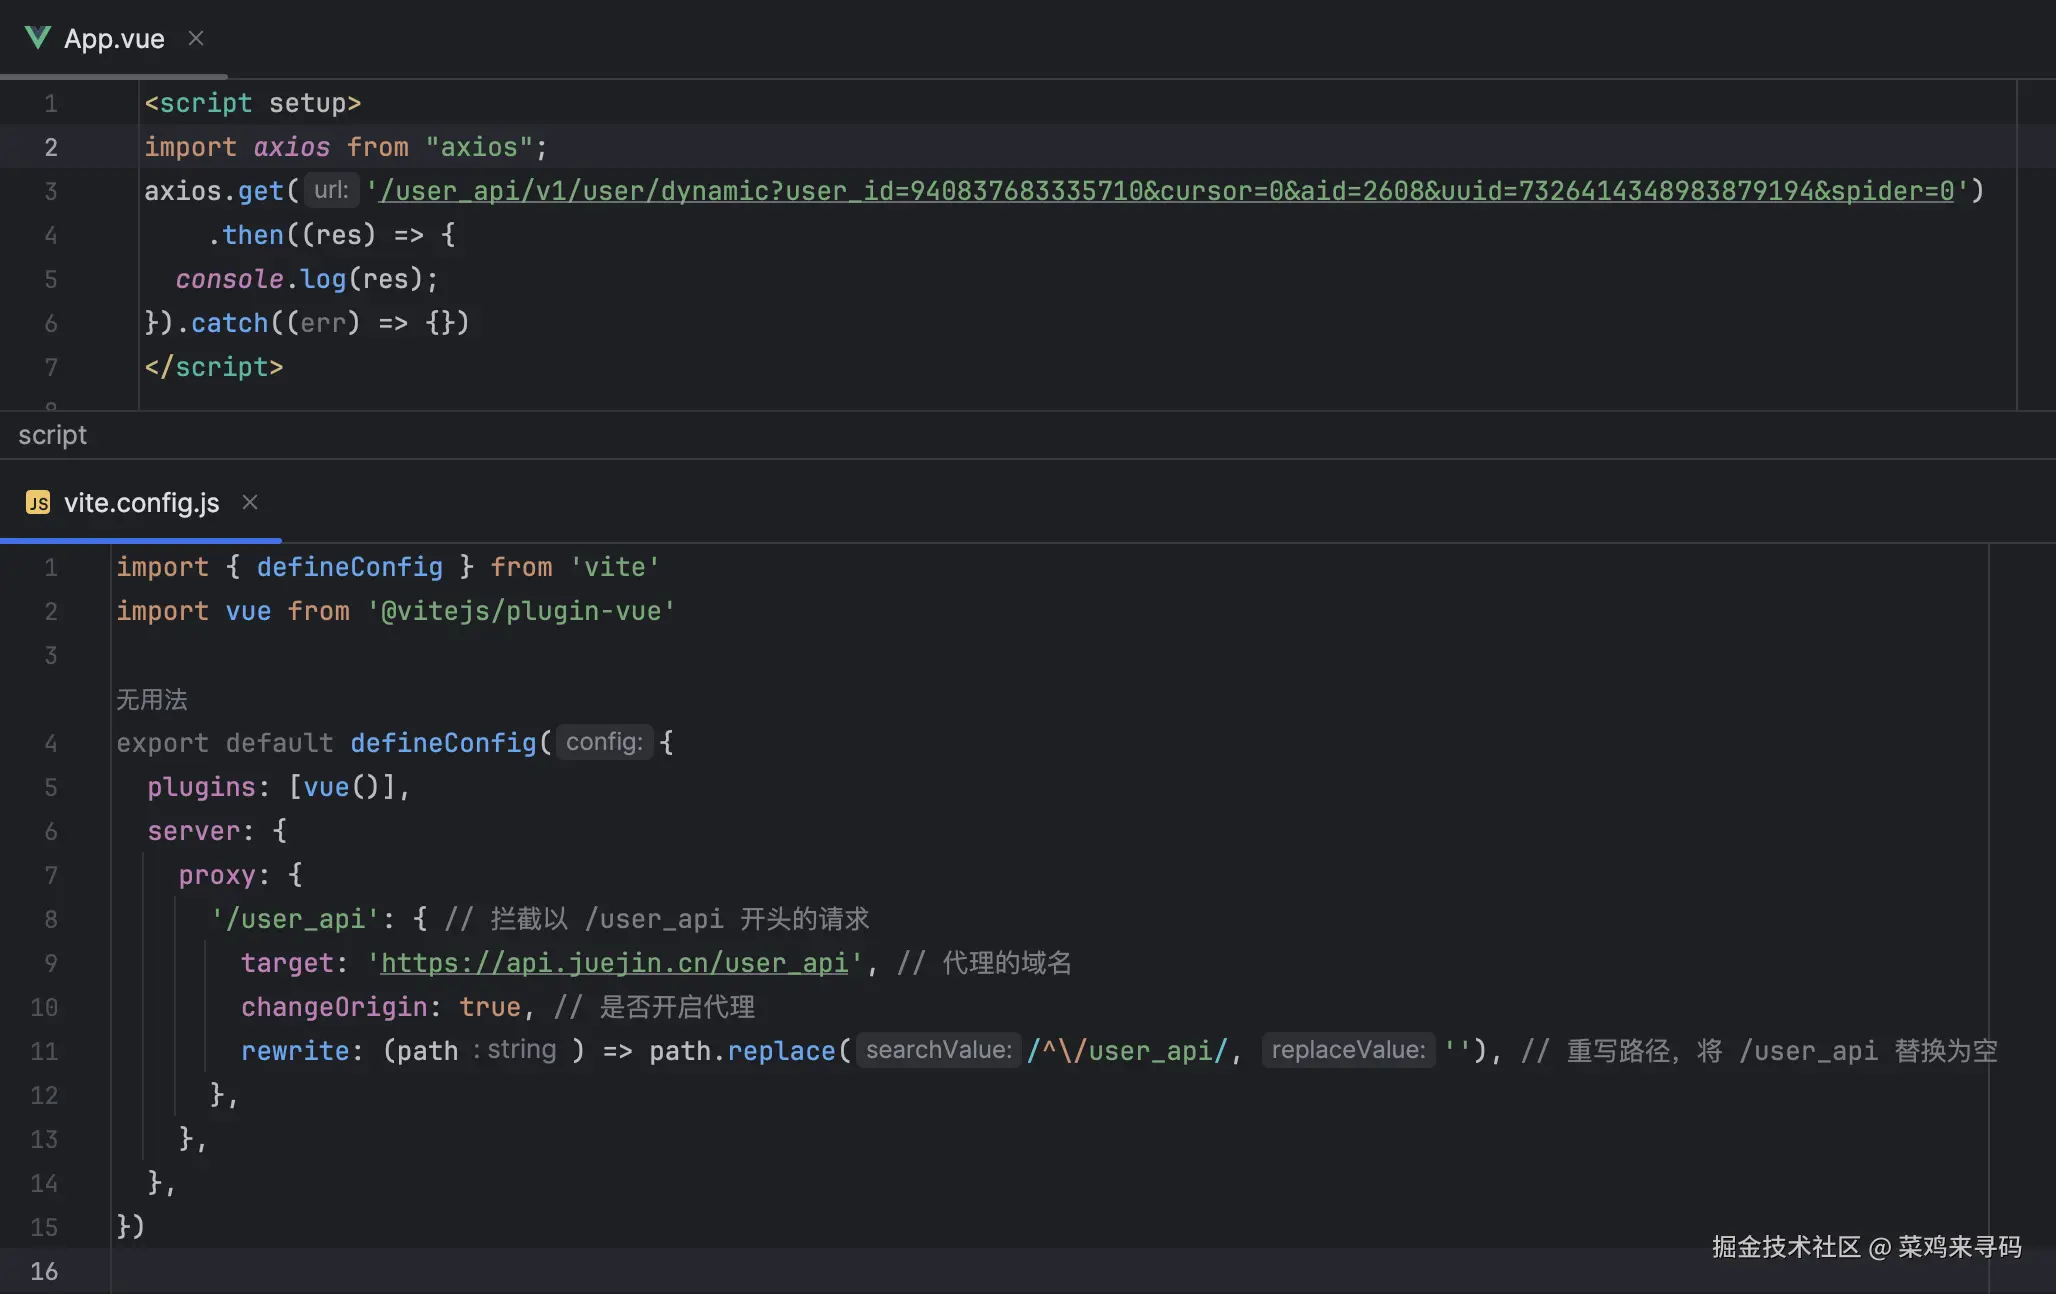Open the https://api.juejin.cn/user_api link
This screenshot has height=1294, width=2056.
[614, 963]
